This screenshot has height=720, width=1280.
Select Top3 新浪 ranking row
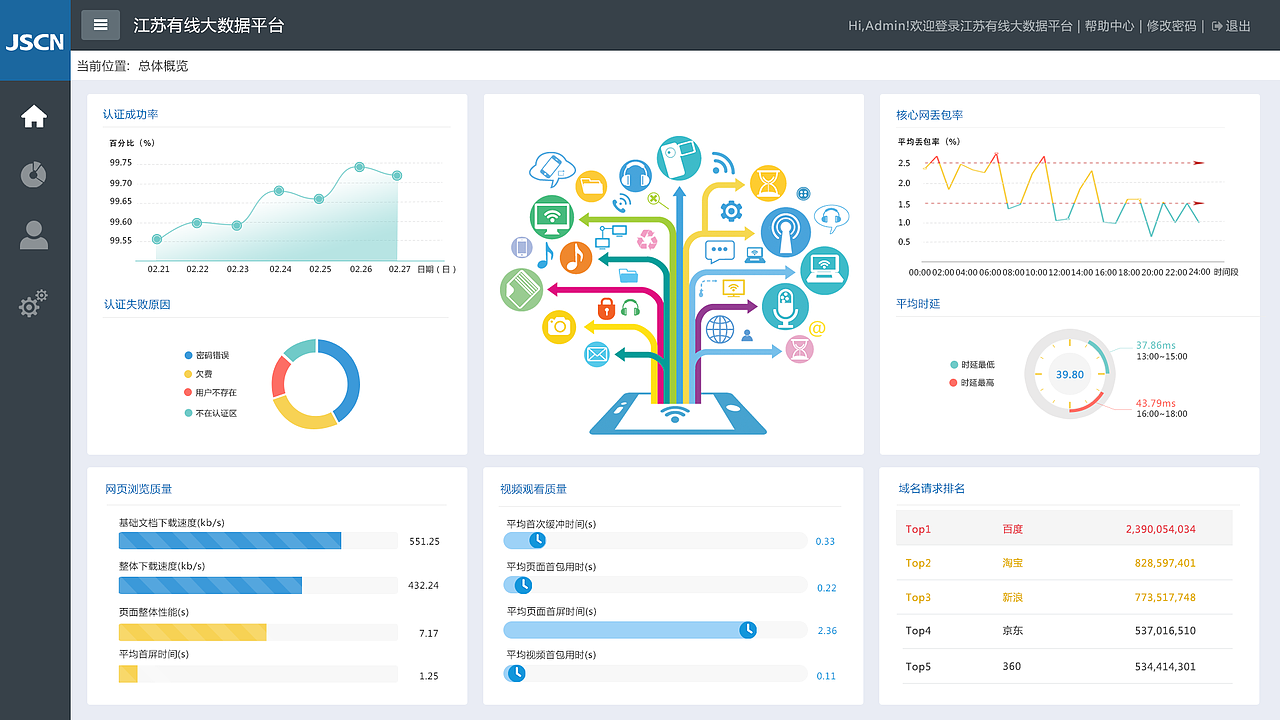[1064, 597]
